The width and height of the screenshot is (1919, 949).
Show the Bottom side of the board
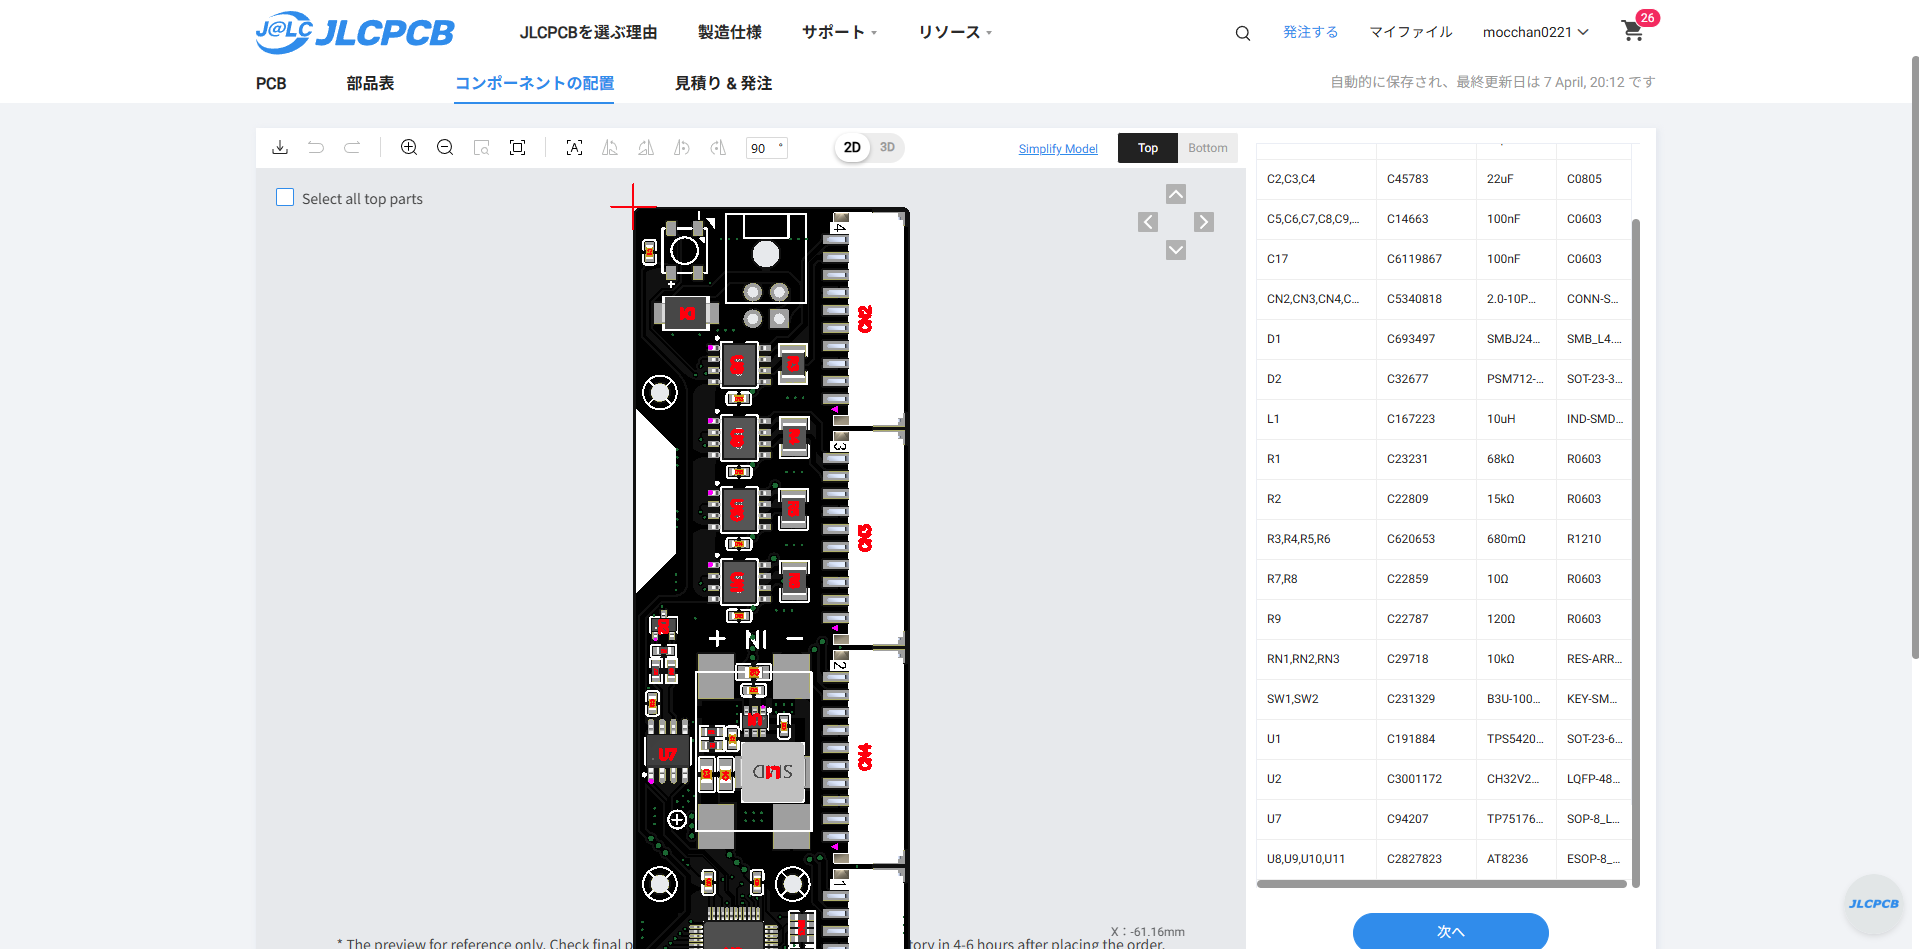[1208, 148]
